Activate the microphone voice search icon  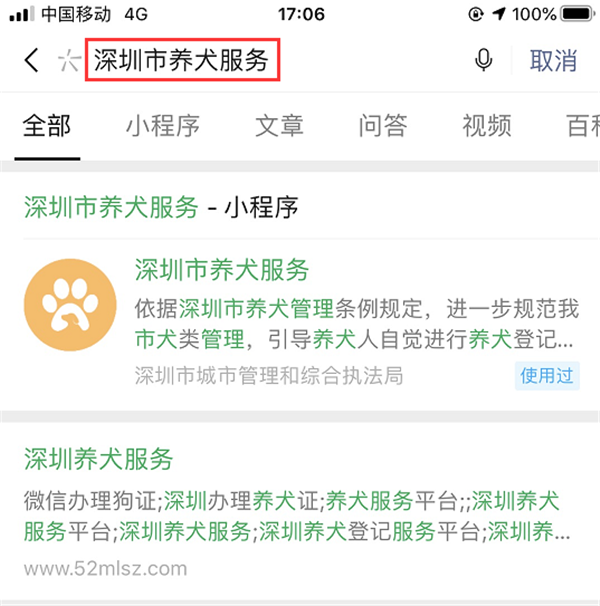click(x=483, y=60)
